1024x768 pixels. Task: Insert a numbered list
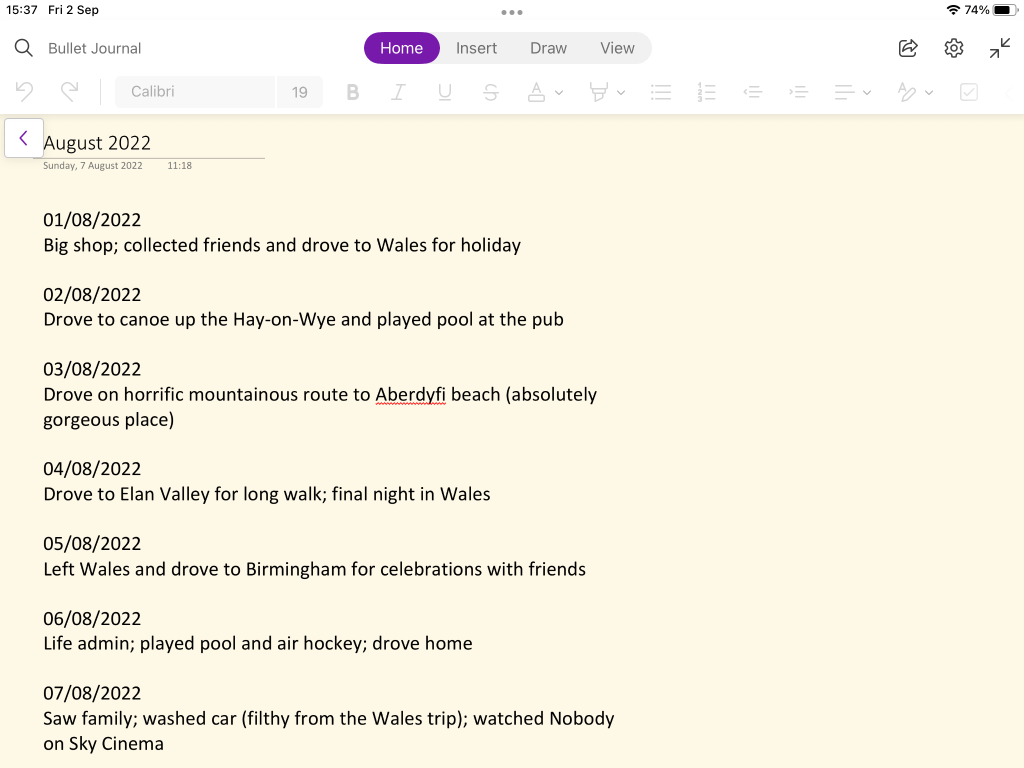click(x=707, y=92)
